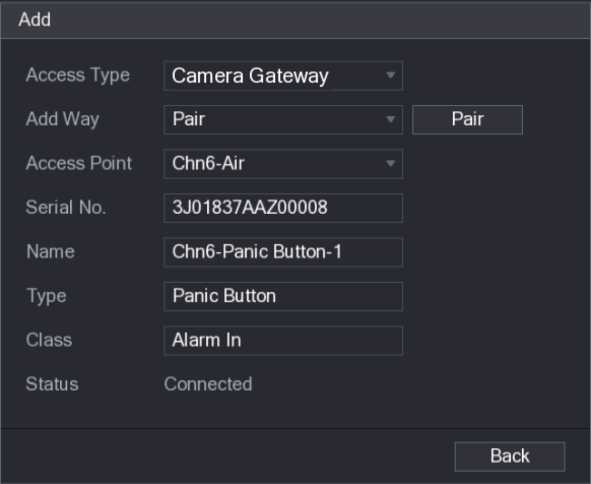Open the Camera Gateway combo box
This screenshot has height=484, width=591.
[x=283, y=75]
